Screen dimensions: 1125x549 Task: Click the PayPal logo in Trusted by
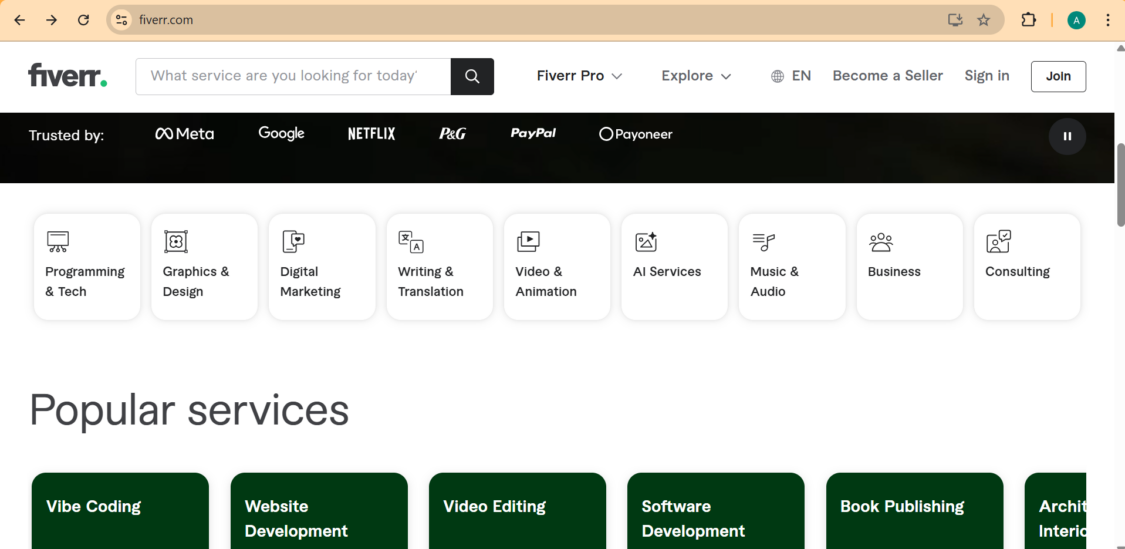point(533,133)
